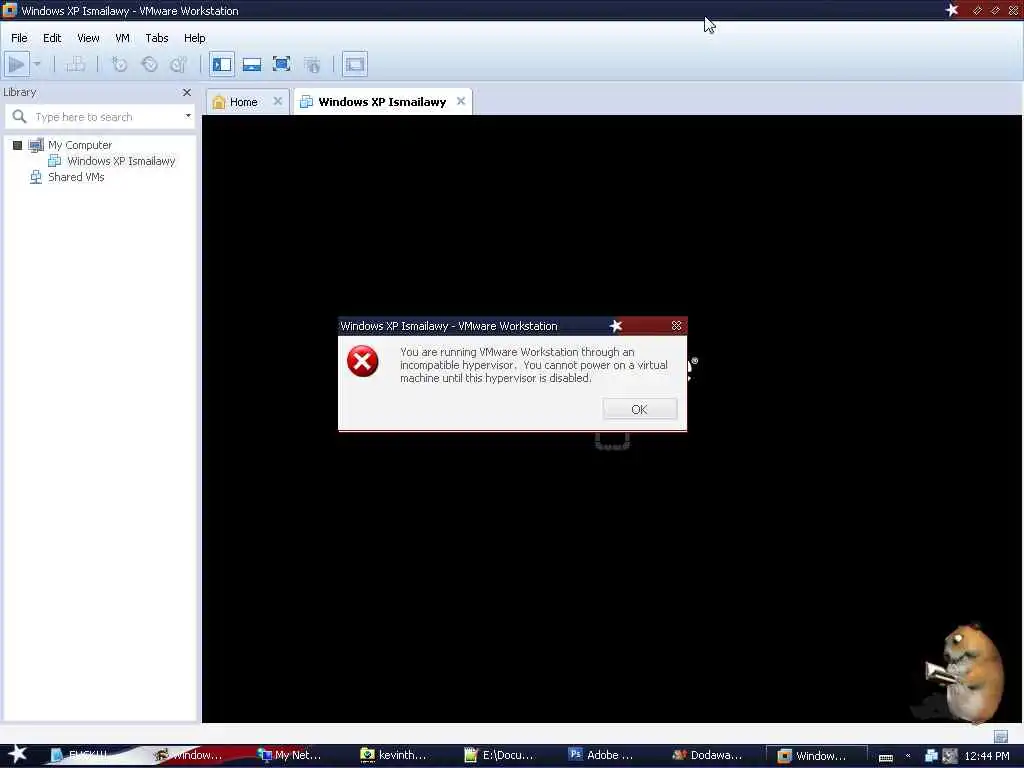Open the library search dropdown arrow
Image resolution: width=1024 pixels, height=768 pixels.
(188, 116)
